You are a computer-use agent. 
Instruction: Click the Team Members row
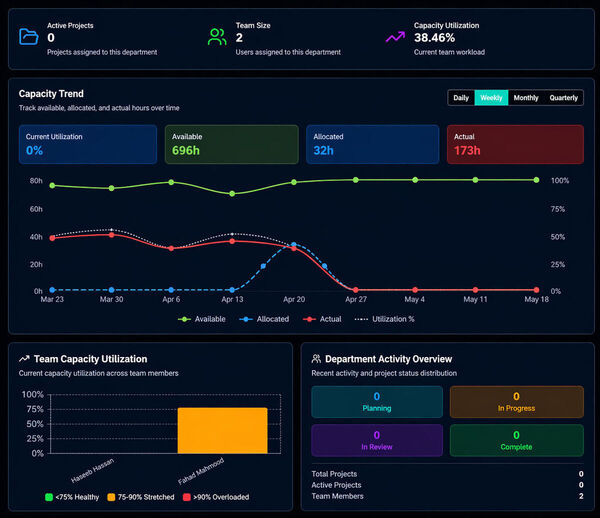pos(447,496)
